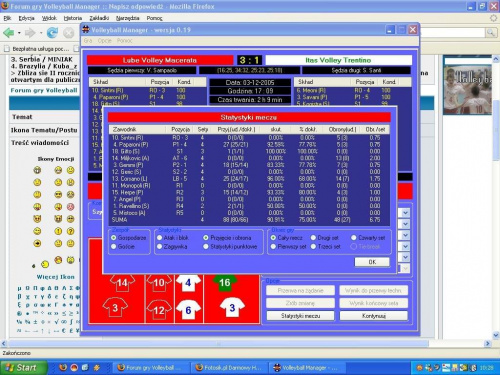
Task: Click the red number 14 jersey
Action: (x=122, y=283)
